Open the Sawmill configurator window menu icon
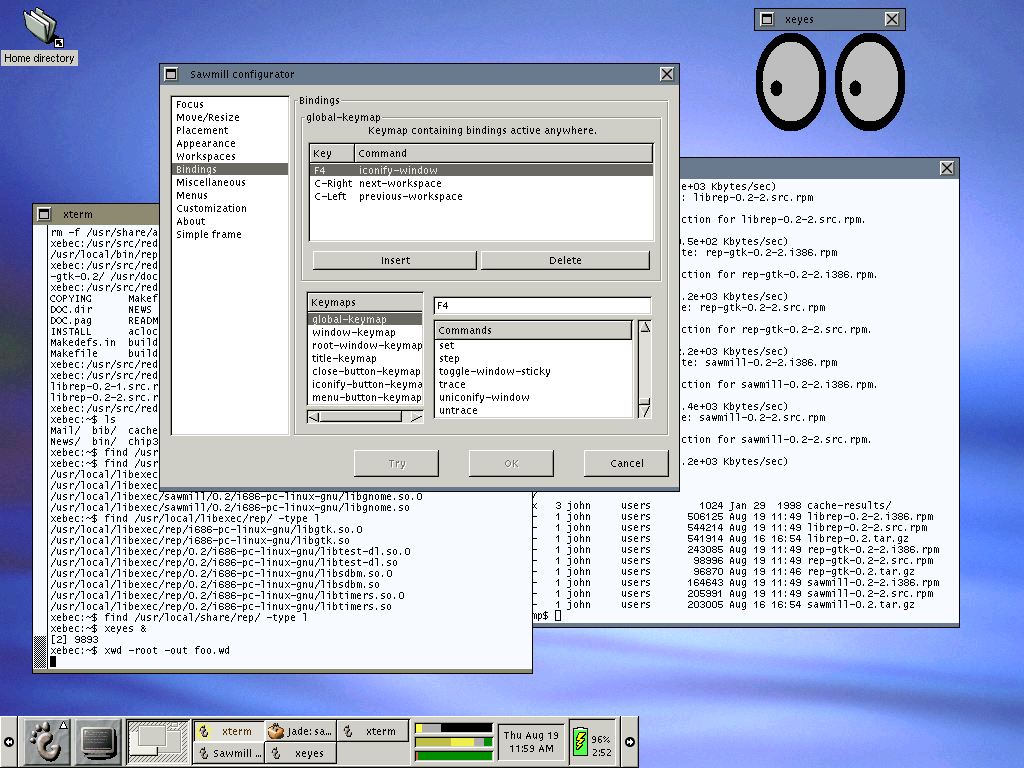1024x768 pixels. coord(171,74)
